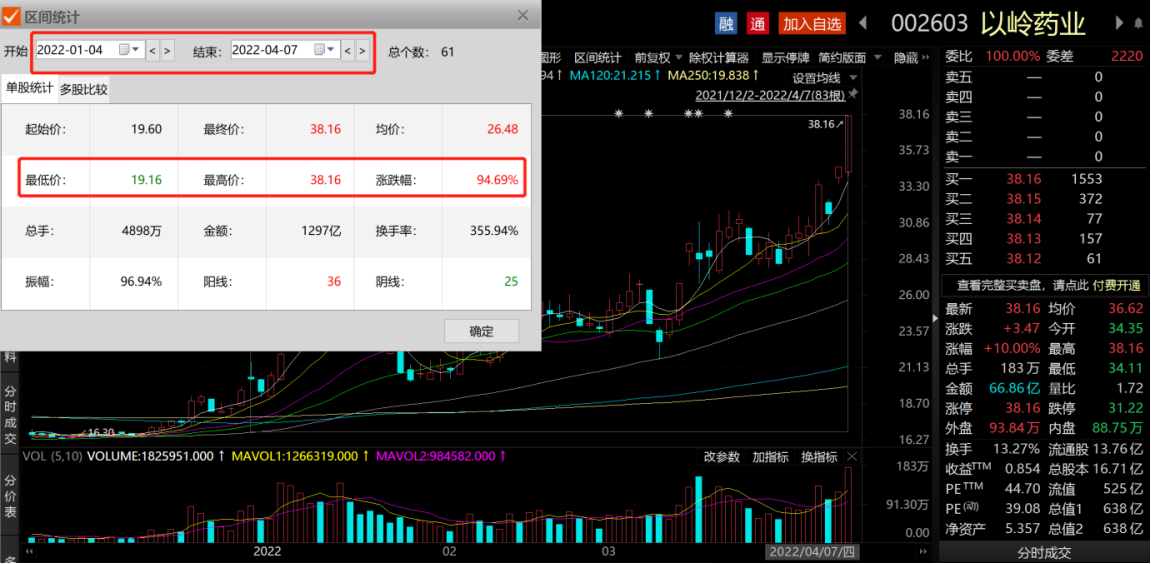Click the 加指标 button
Screen dimensions: 1151x564
click(x=770, y=457)
